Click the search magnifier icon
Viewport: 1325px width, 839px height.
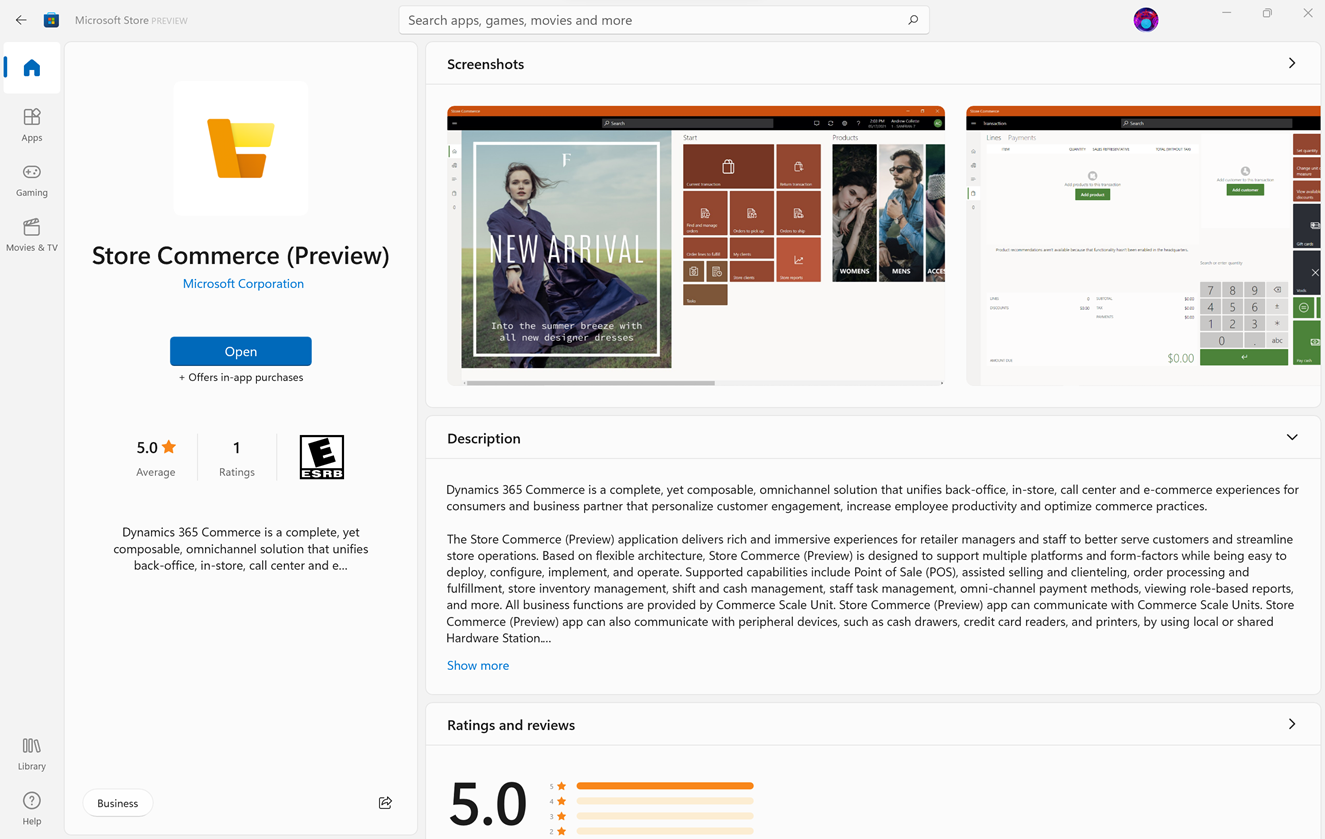913,20
